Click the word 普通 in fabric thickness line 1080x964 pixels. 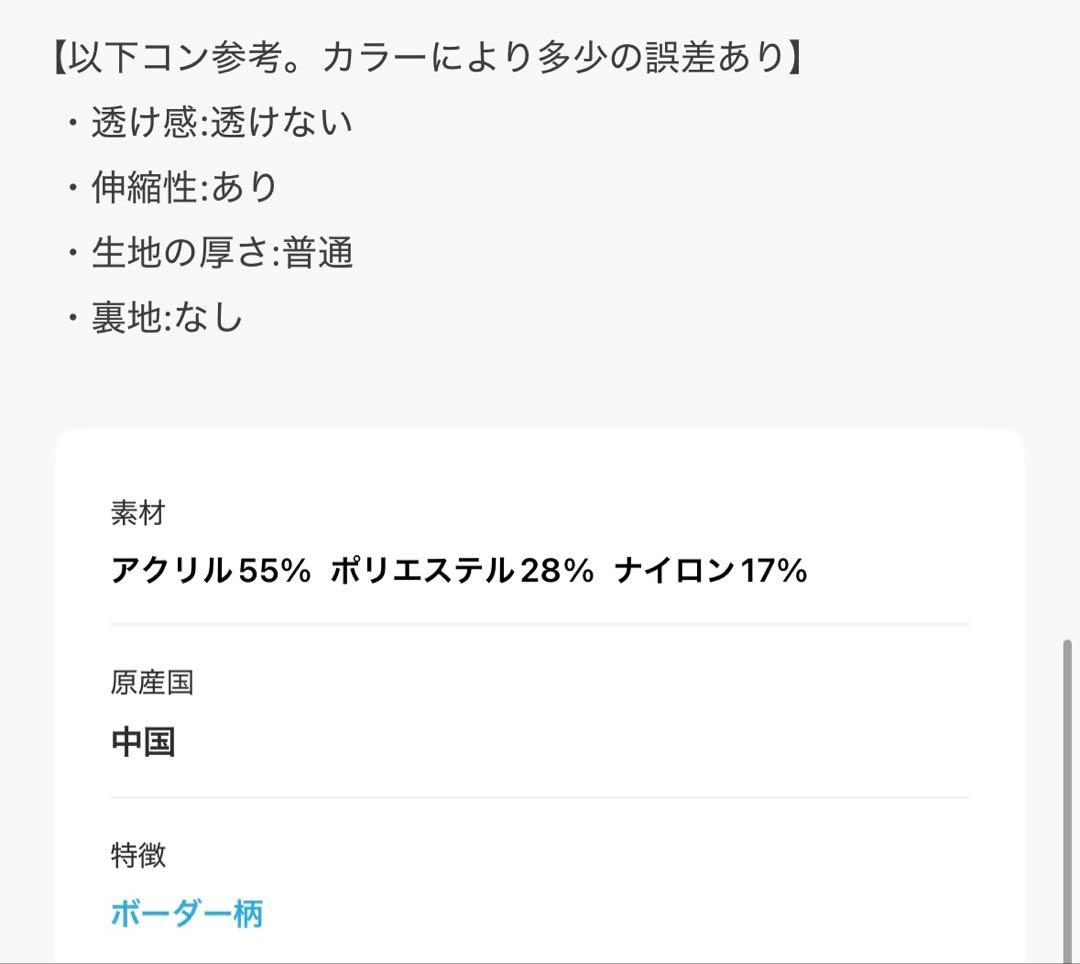click(318, 252)
